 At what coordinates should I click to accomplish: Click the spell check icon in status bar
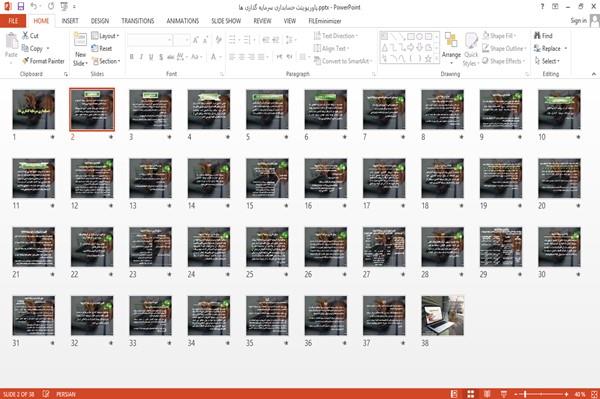46,394
